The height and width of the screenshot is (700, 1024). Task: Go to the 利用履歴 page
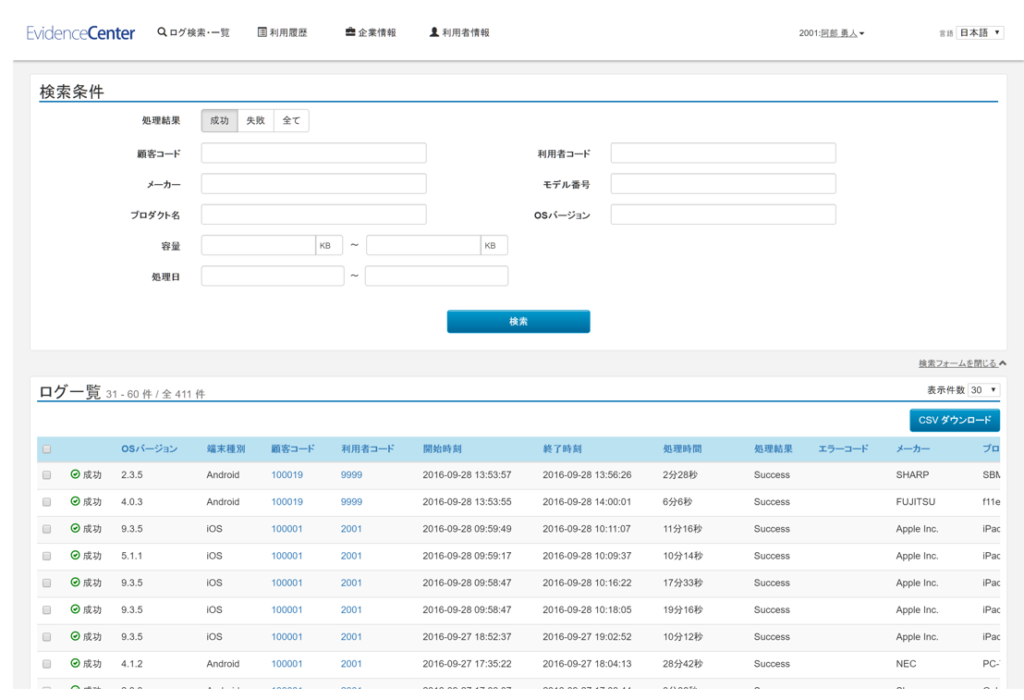pyautogui.click(x=282, y=33)
